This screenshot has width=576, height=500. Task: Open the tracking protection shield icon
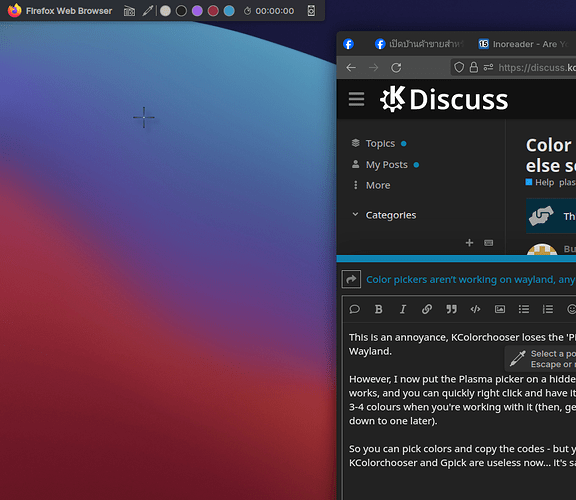click(459, 67)
